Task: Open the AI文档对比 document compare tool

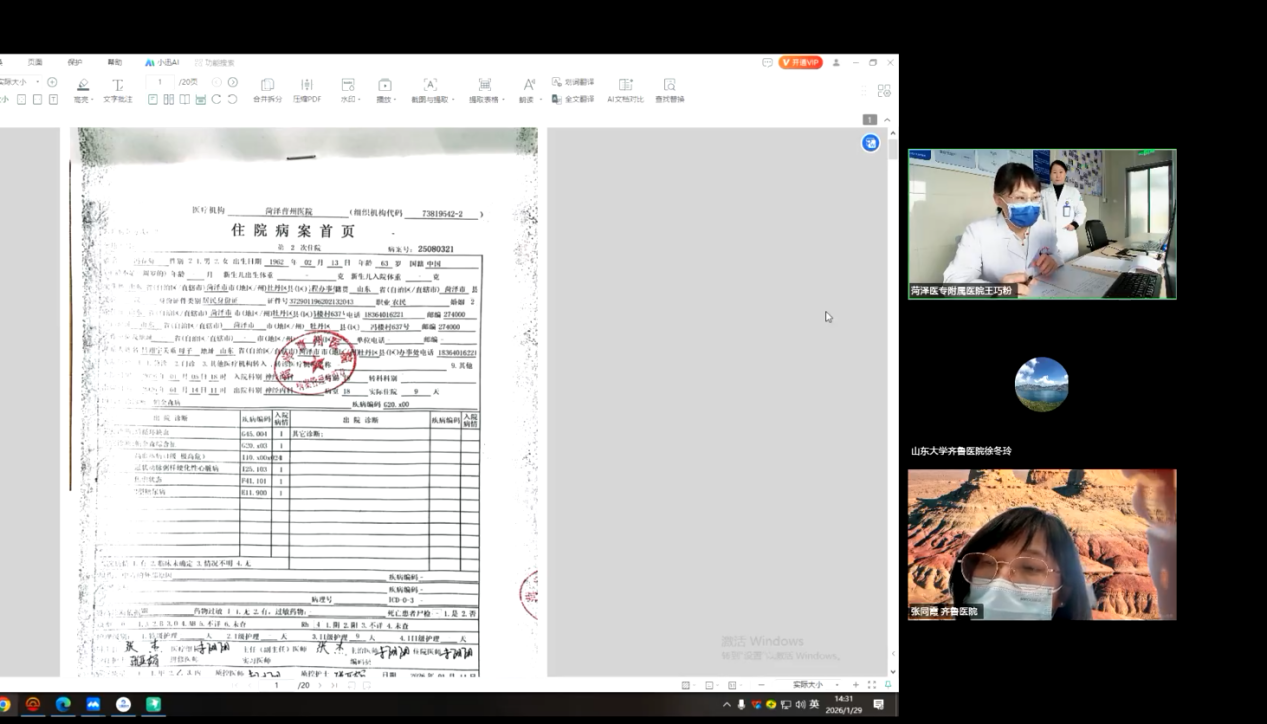Action: (x=625, y=90)
